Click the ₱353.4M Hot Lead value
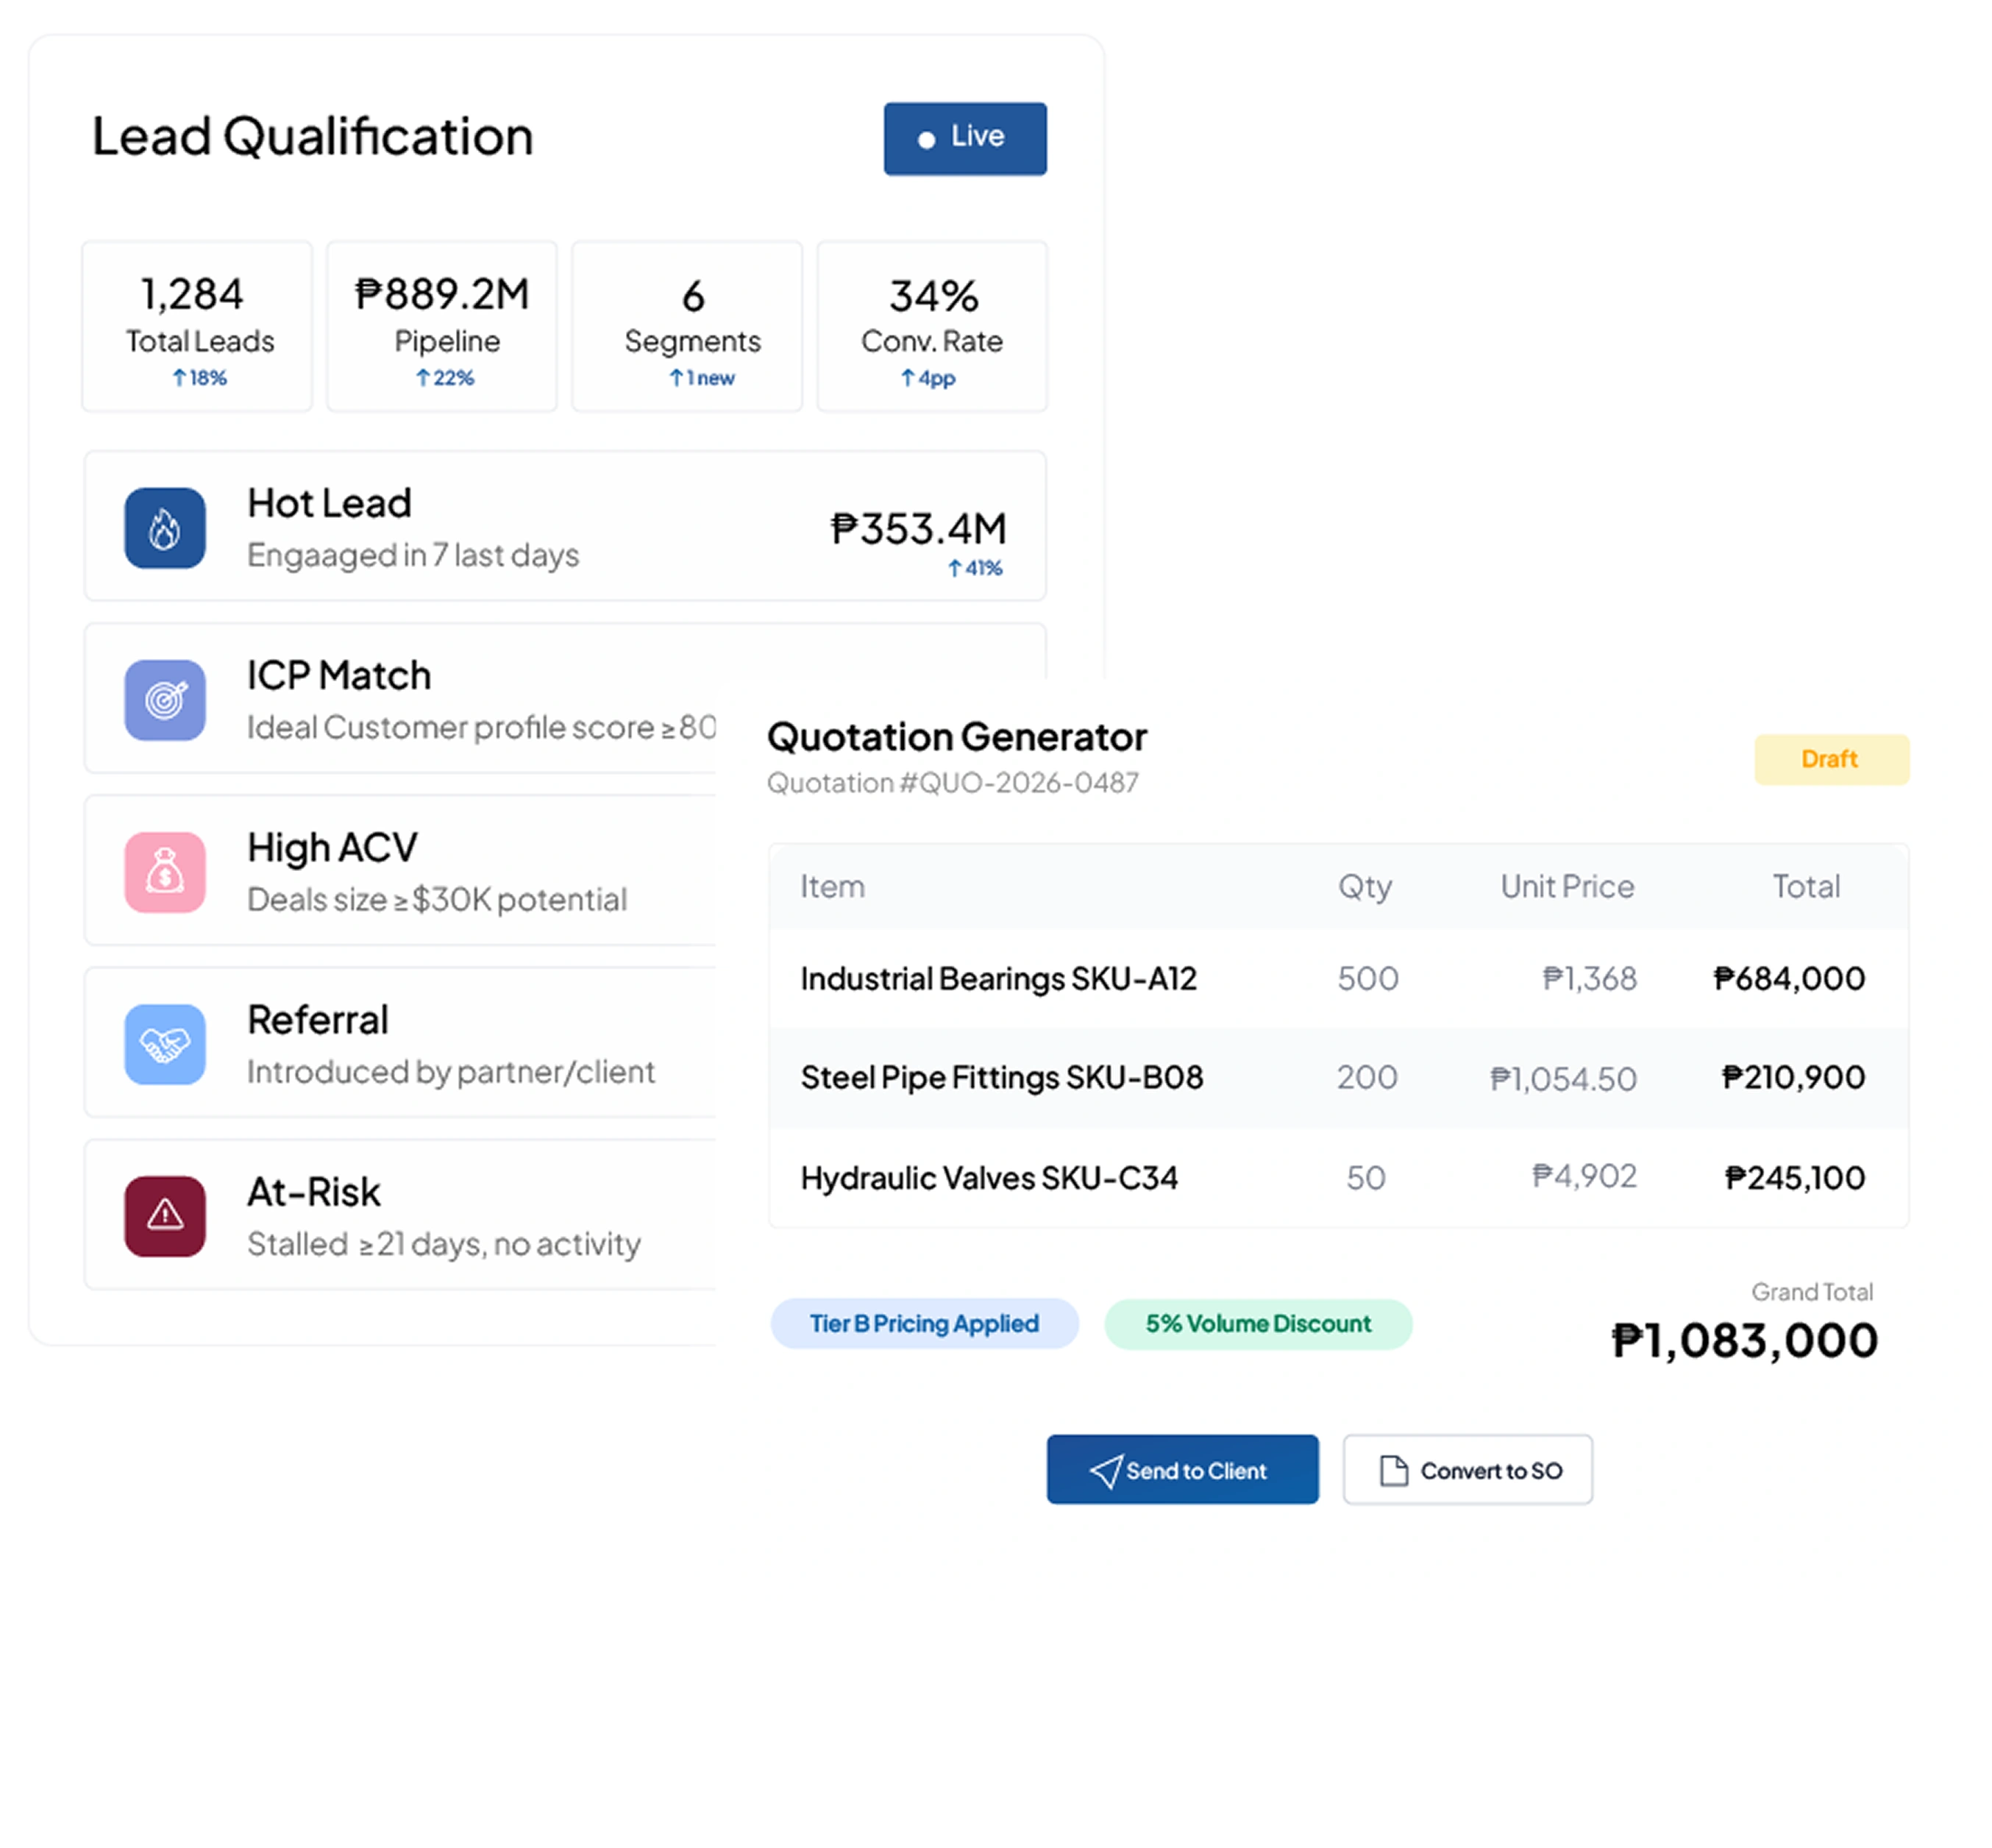 tap(918, 528)
